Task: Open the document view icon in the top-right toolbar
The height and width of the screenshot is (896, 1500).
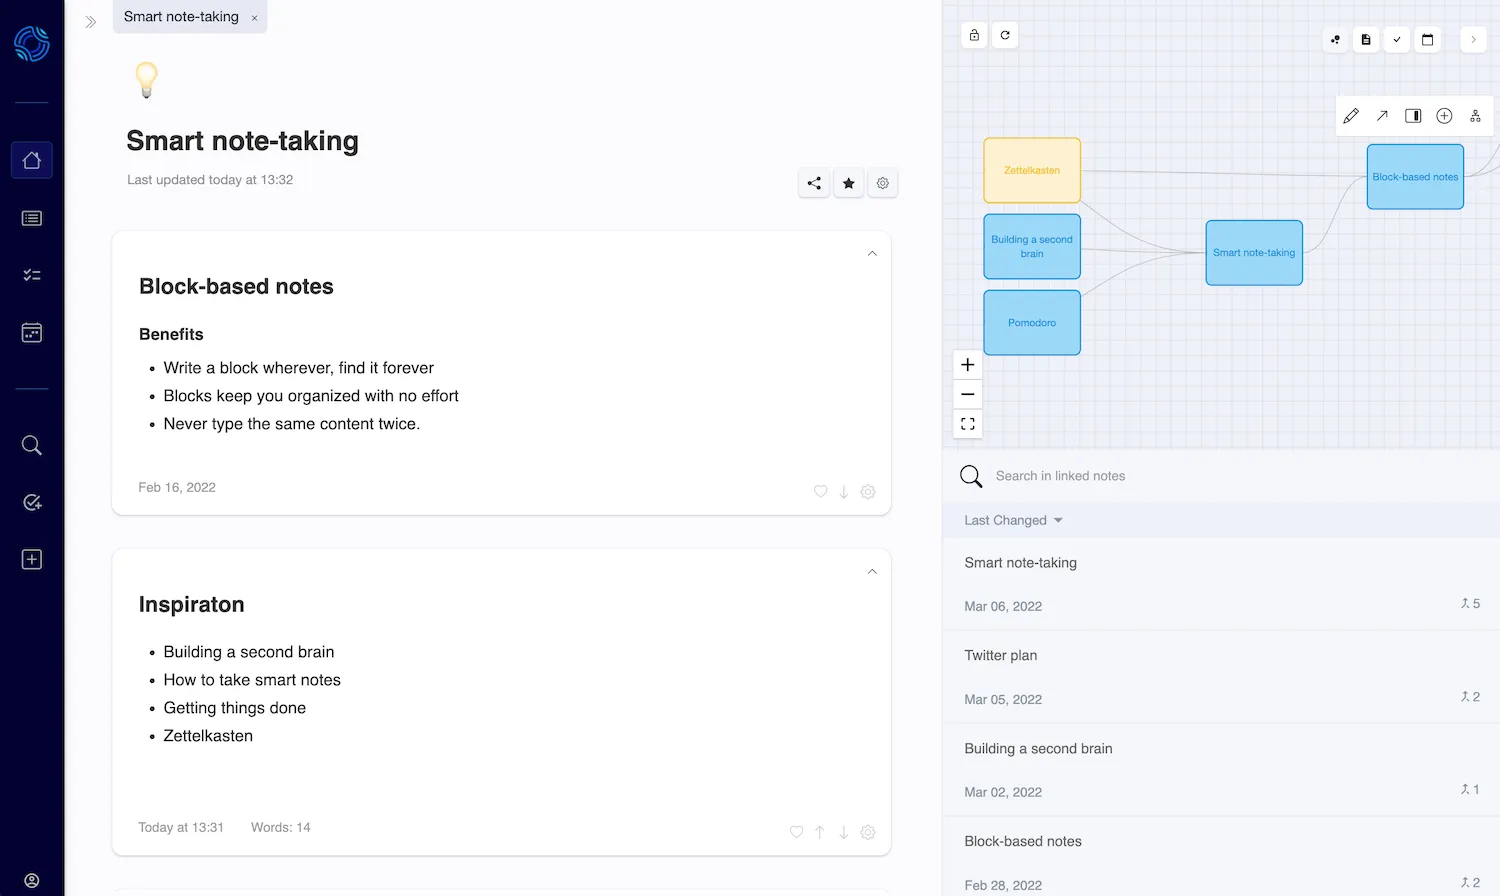Action: 1366,39
